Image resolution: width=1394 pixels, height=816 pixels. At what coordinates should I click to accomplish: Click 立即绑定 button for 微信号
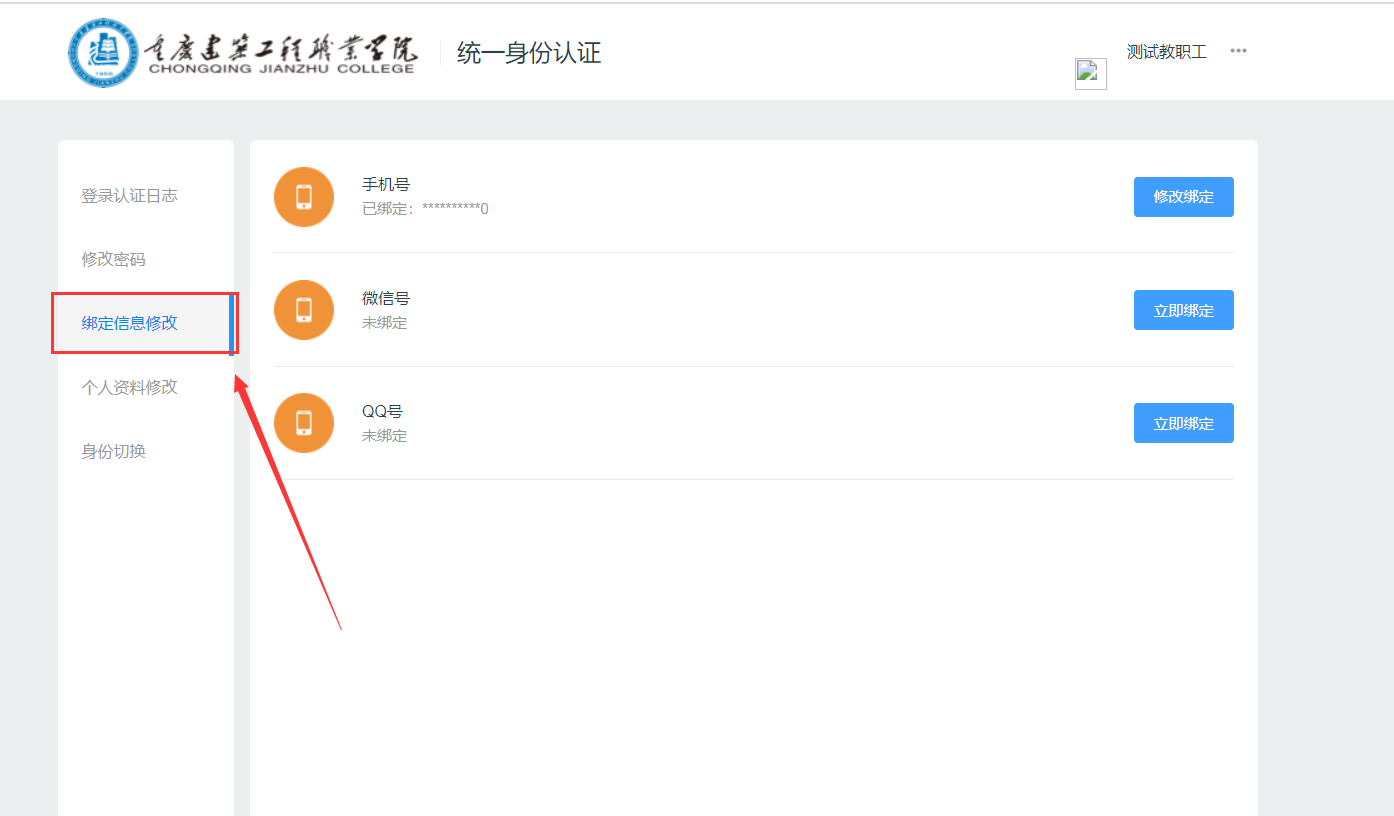[1184, 310]
